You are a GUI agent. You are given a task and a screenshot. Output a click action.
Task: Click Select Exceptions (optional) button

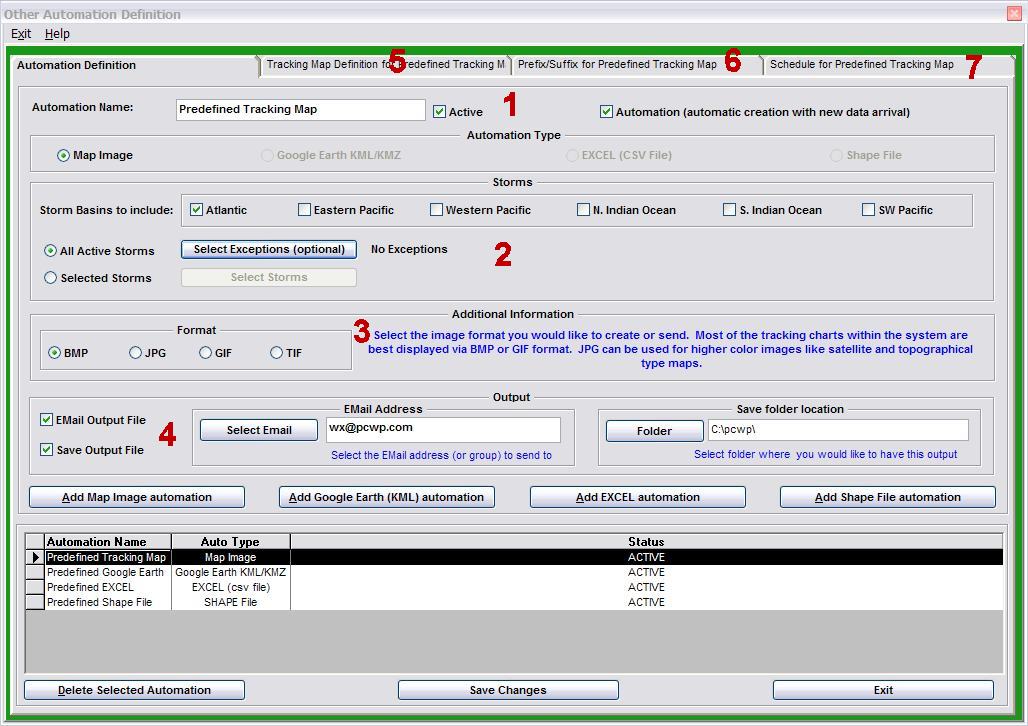pyautogui.click(x=268, y=249)
